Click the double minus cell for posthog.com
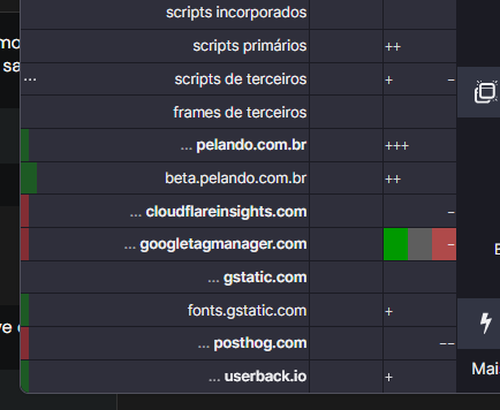 tap(420, 343)
